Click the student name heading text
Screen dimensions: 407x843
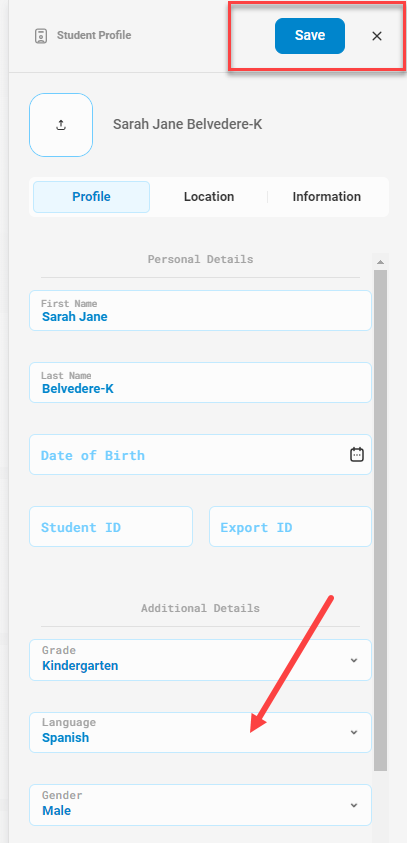[x=188, y=125]
